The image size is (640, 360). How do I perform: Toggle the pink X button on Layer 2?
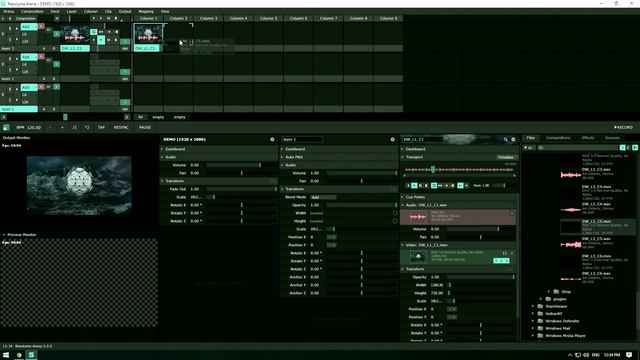[42, 57]
